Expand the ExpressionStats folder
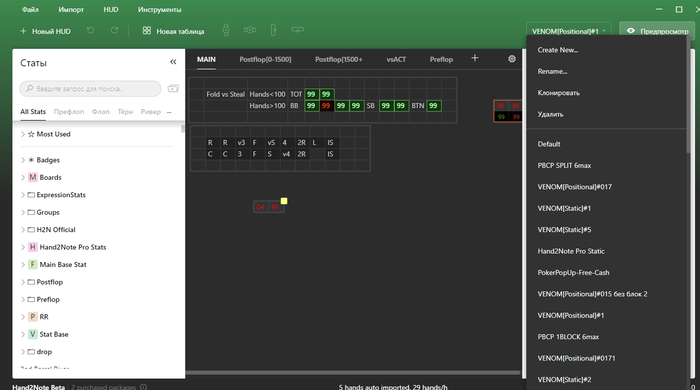Screen dimensions: 700x390 (23, 195)
